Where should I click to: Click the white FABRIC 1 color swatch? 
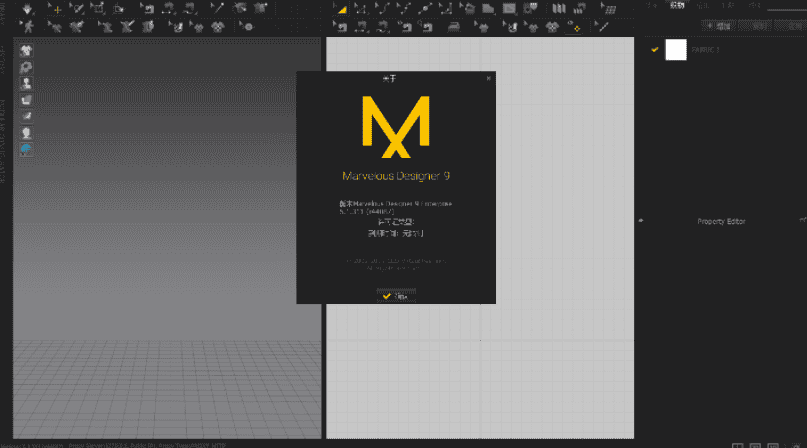(x=676, y=49)
